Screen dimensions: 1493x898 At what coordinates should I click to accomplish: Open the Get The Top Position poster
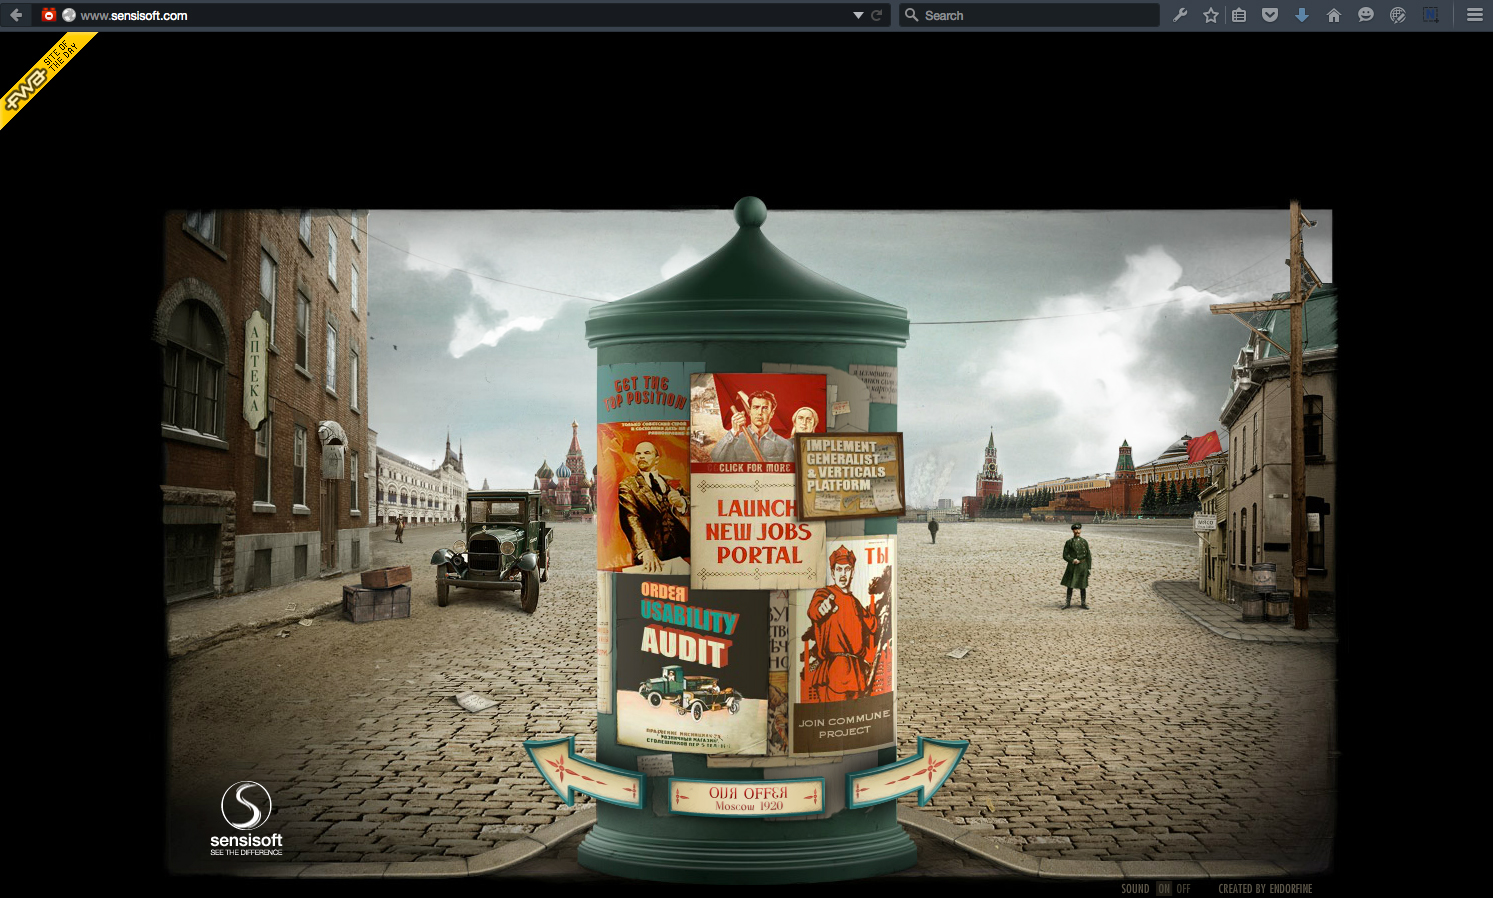644,470
